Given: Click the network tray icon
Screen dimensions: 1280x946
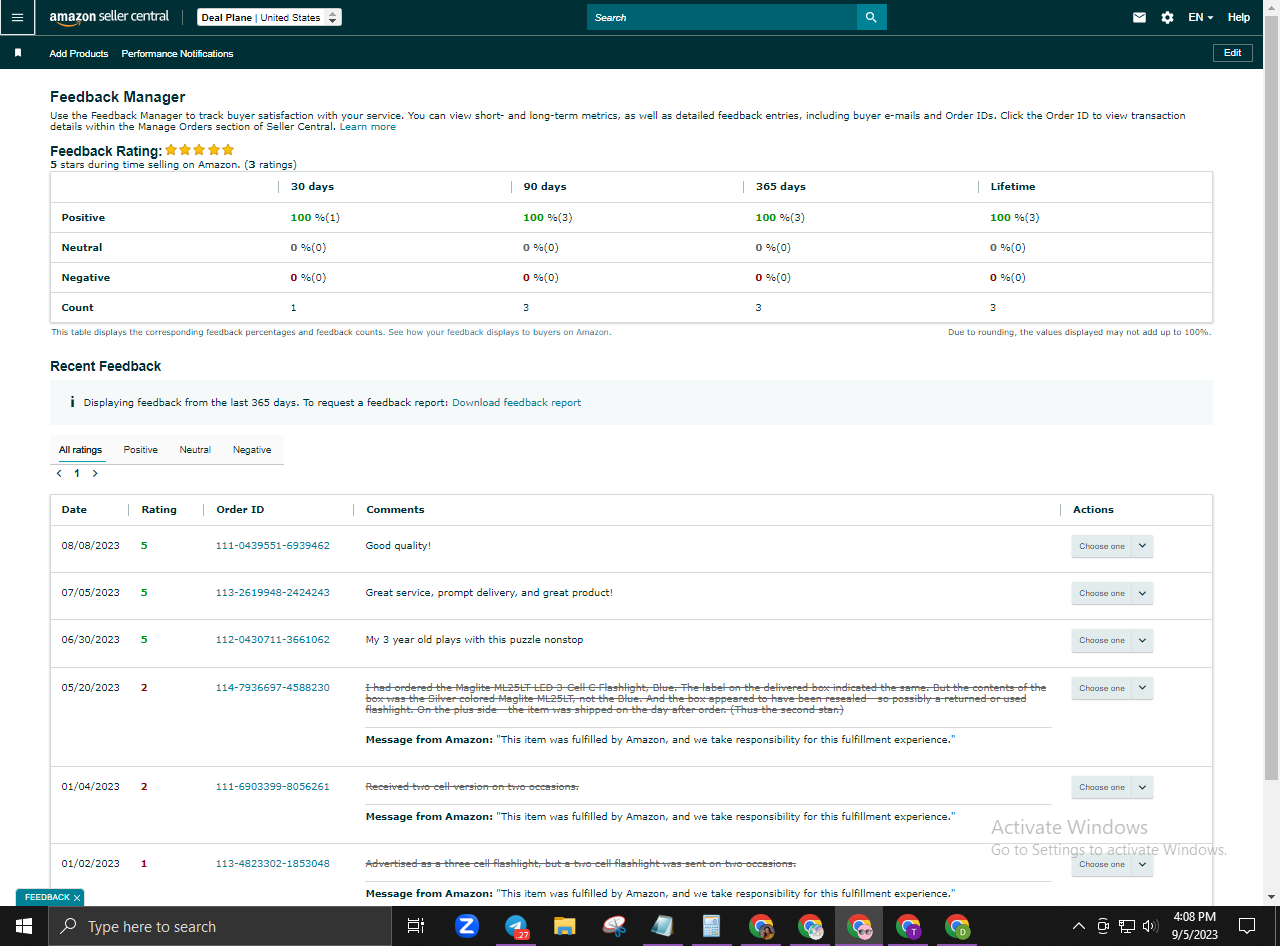Looking at the screenshot, I should pos(1127,926).
